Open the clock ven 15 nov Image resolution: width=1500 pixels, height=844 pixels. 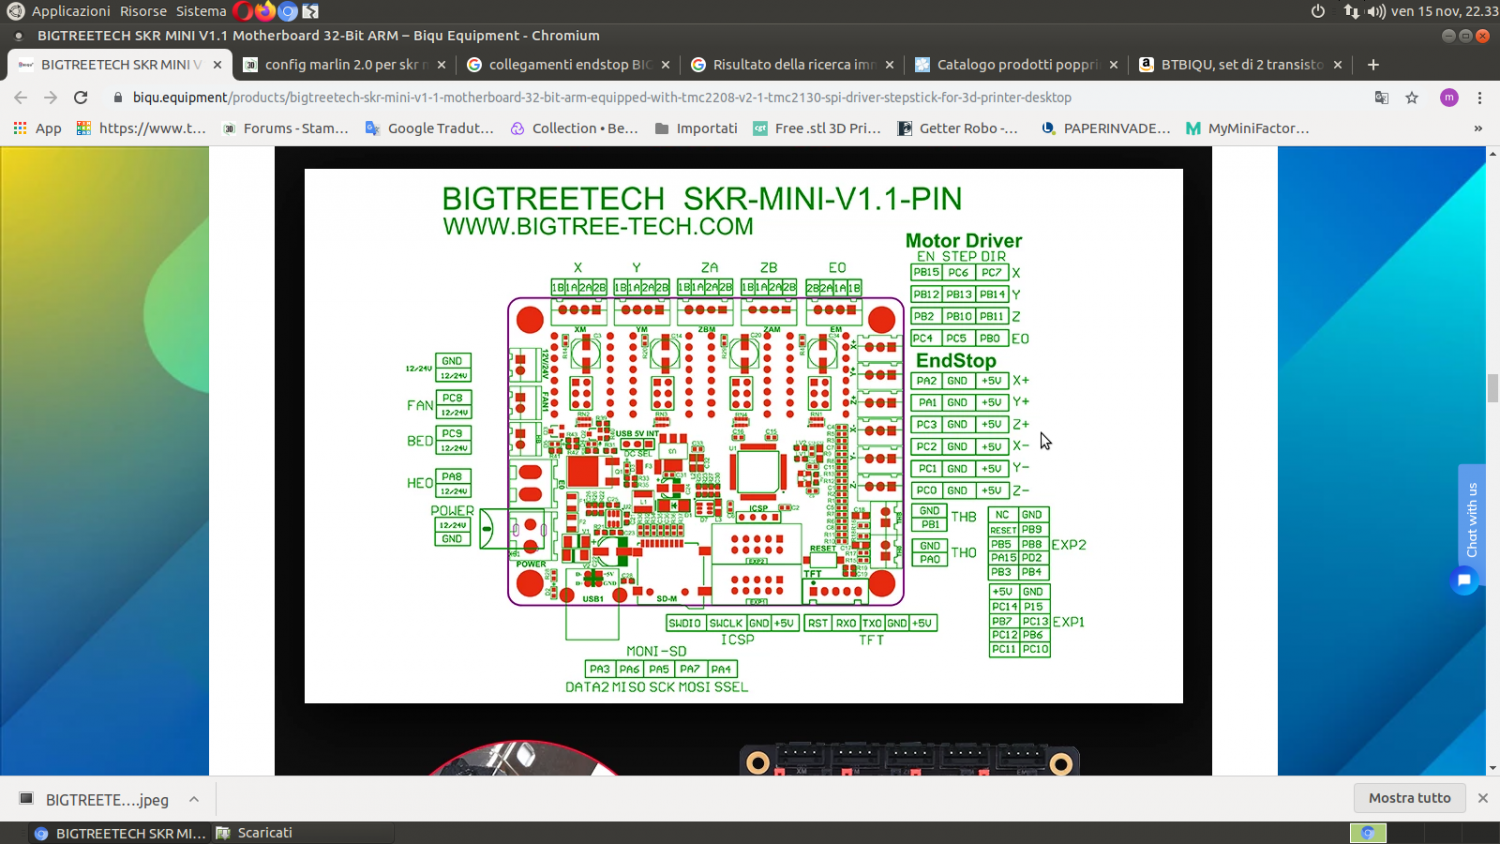coord(1444,11)
